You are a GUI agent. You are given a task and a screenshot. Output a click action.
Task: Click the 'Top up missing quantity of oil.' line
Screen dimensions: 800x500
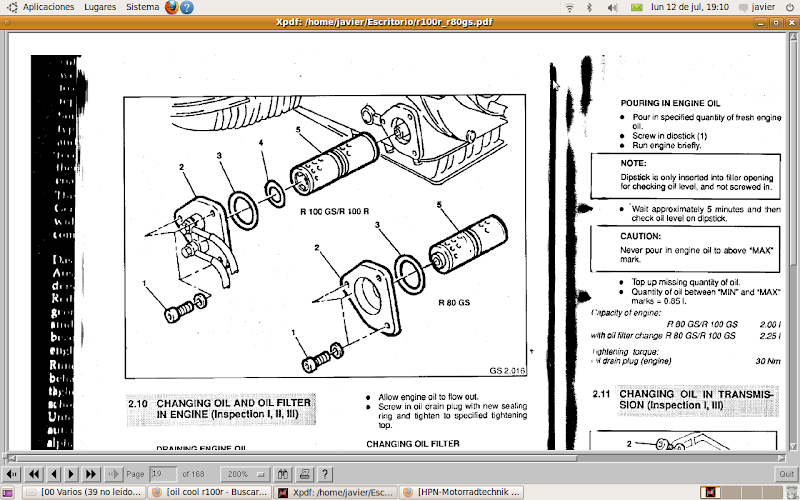[686, 282]
